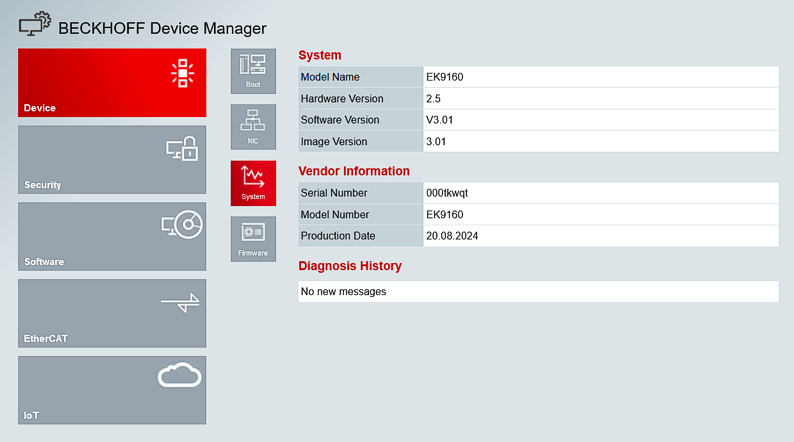Select the Boot icon

coord(253,71)
